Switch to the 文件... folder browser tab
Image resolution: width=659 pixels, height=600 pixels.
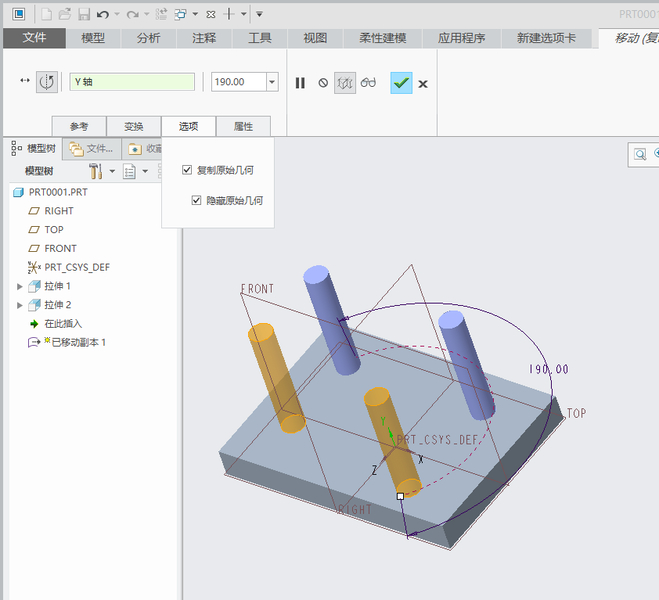[92, 149]
